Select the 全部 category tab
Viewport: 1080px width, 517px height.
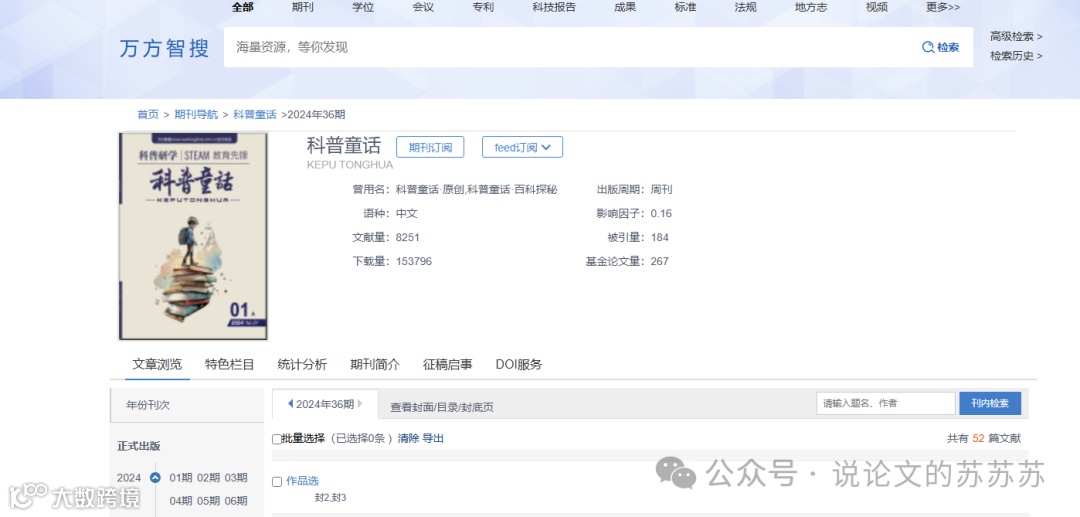coord(242,8)
